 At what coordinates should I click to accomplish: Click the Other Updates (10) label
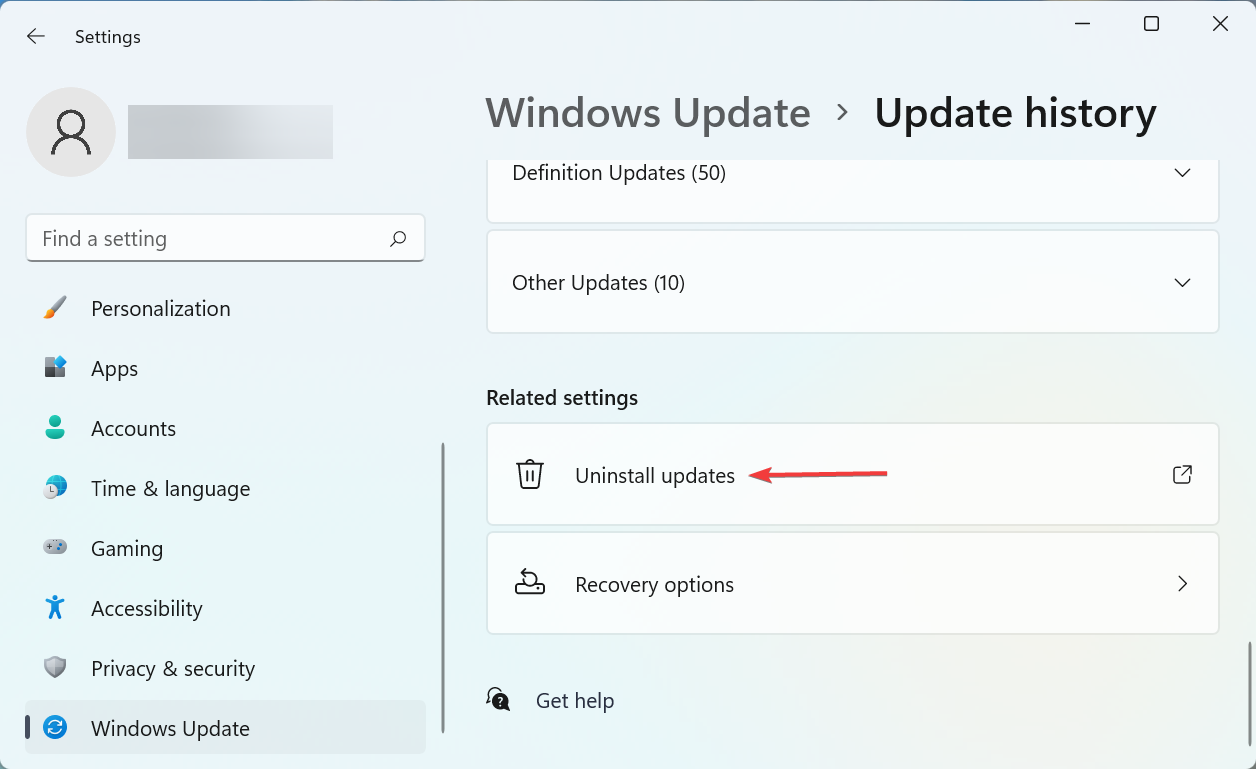pyautogui.click(x=598, y=283)
